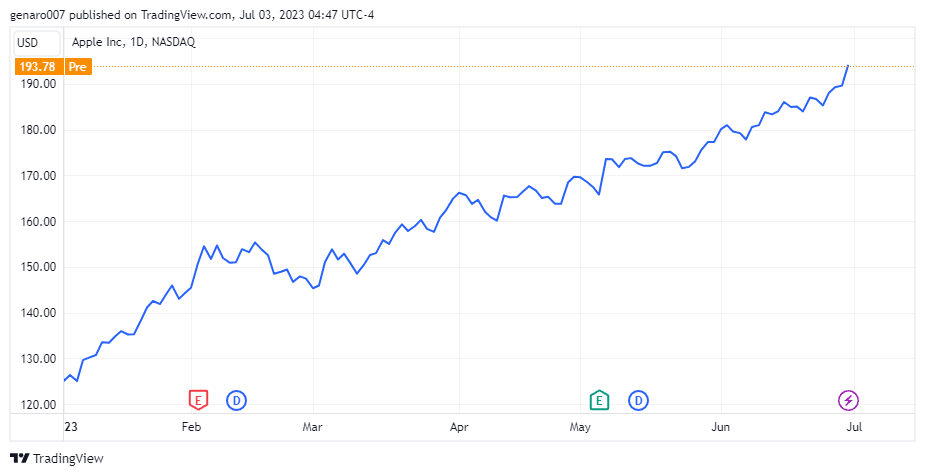Click the red earnings marker near Feb

pos(198,401)
